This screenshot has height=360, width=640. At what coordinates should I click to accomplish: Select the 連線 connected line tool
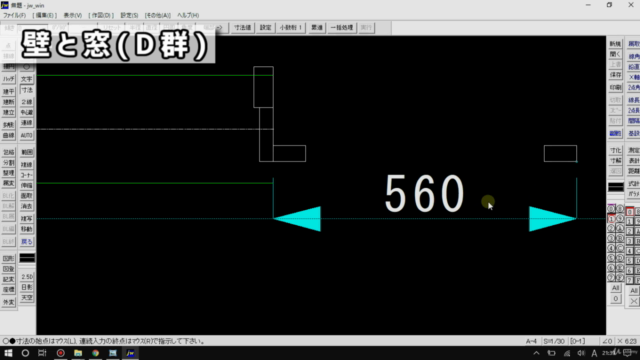coord(27,123)
